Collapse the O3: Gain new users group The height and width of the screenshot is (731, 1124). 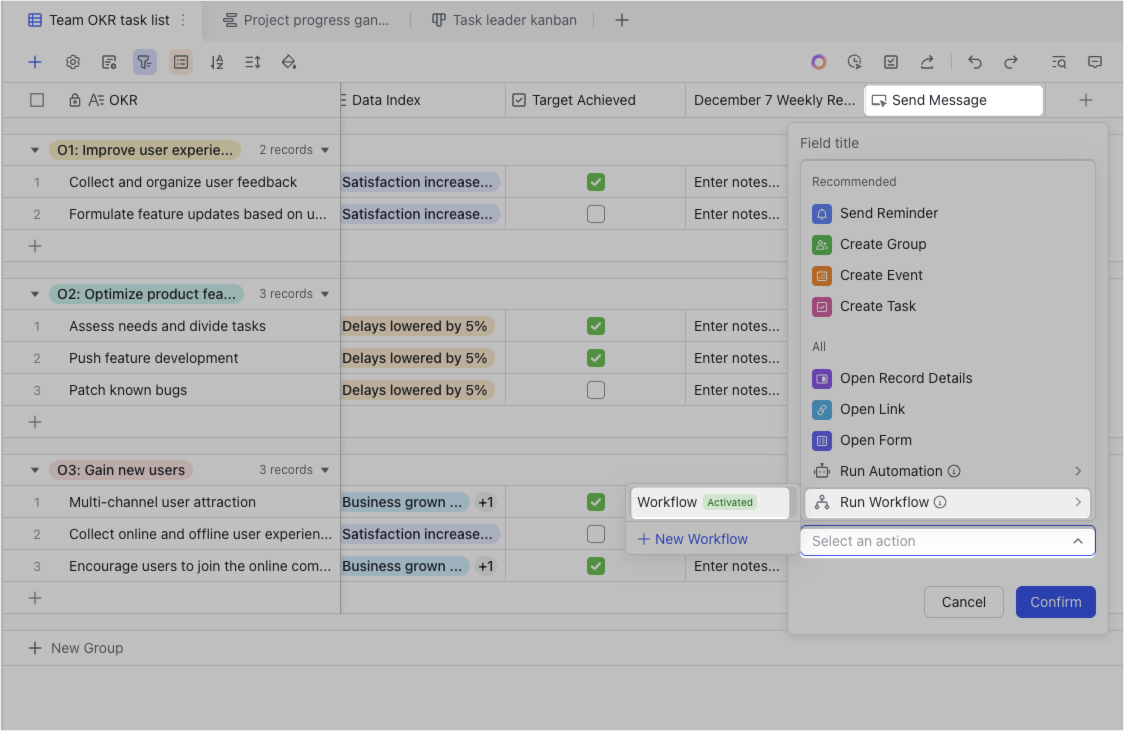(x=34, y=470)
